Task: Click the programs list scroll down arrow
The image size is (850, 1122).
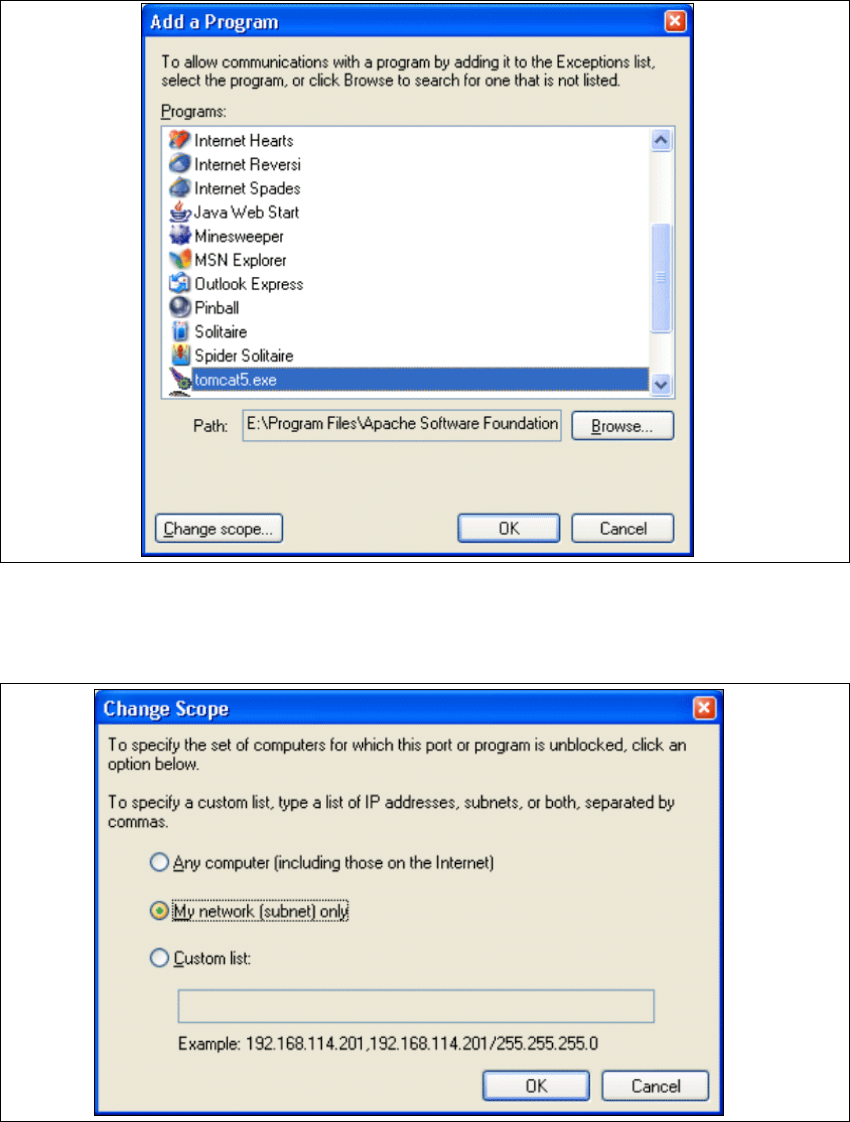Action: tap(661, 384)
